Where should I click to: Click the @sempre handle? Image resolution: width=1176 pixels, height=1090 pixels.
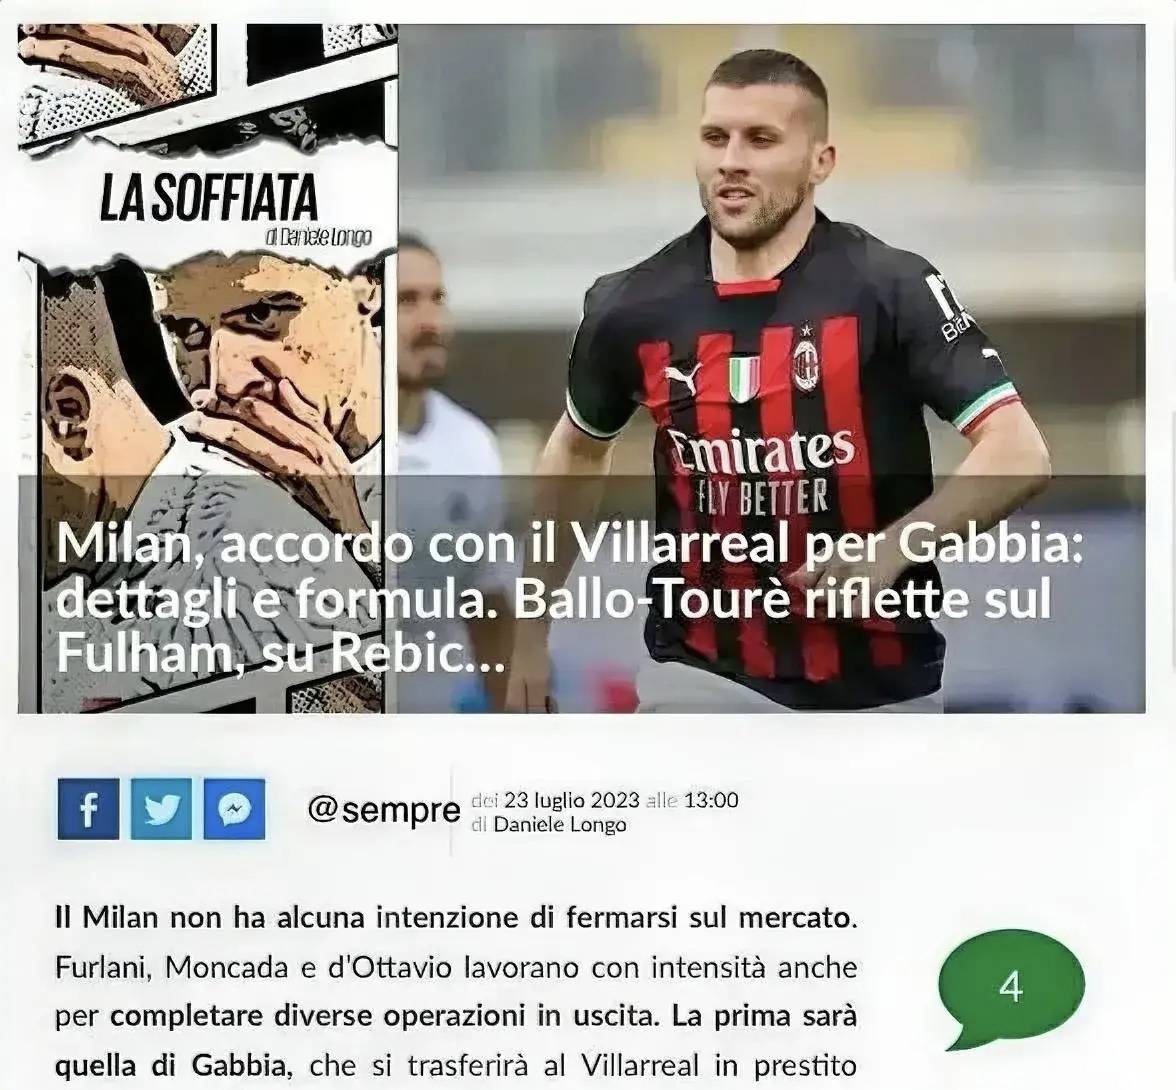[383, 809]
